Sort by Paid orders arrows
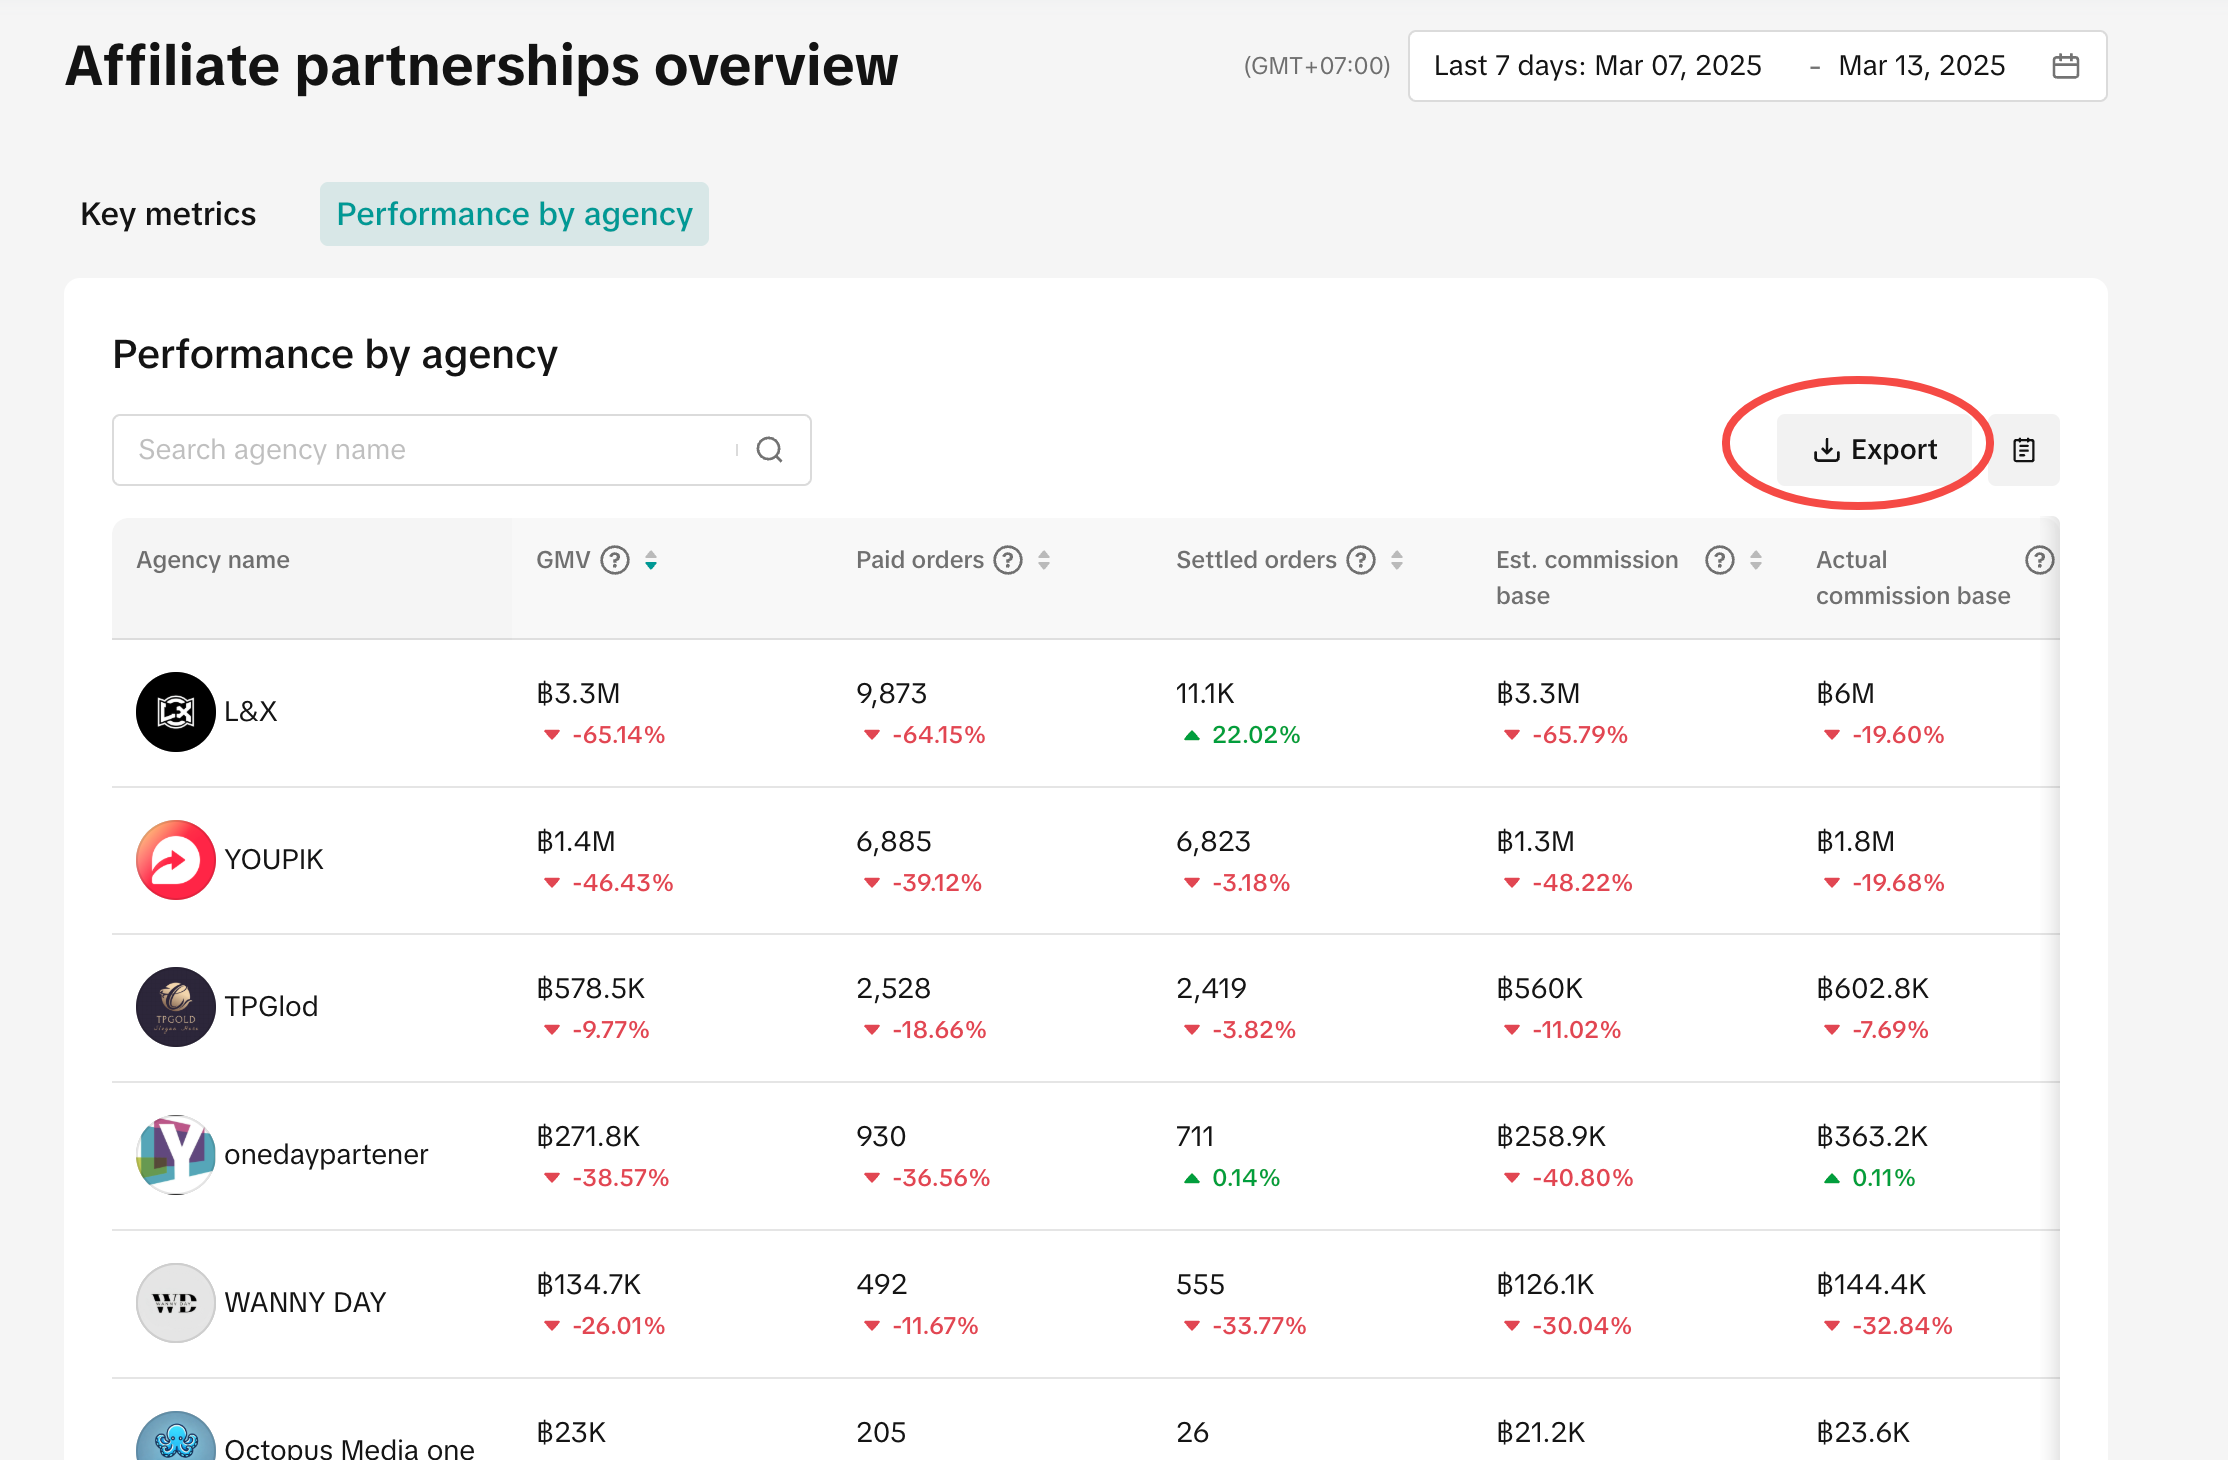This screenshot has height=1460, width=2228. (1044, 560)
